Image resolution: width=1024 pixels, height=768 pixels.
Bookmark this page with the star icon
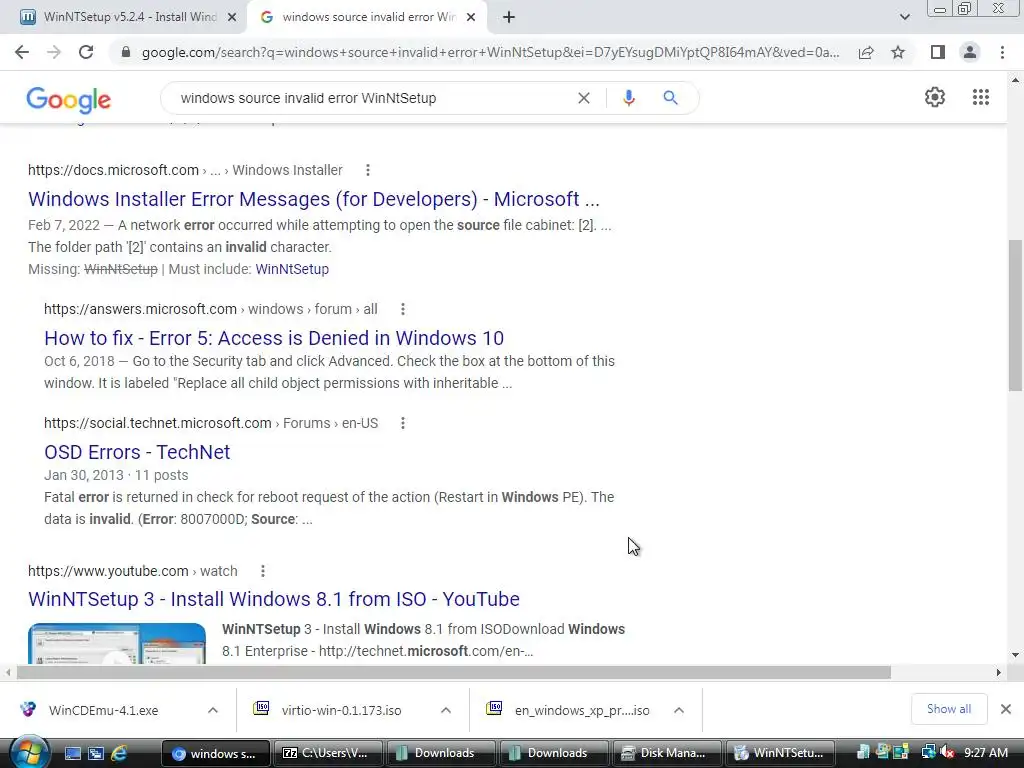(898, 52)
